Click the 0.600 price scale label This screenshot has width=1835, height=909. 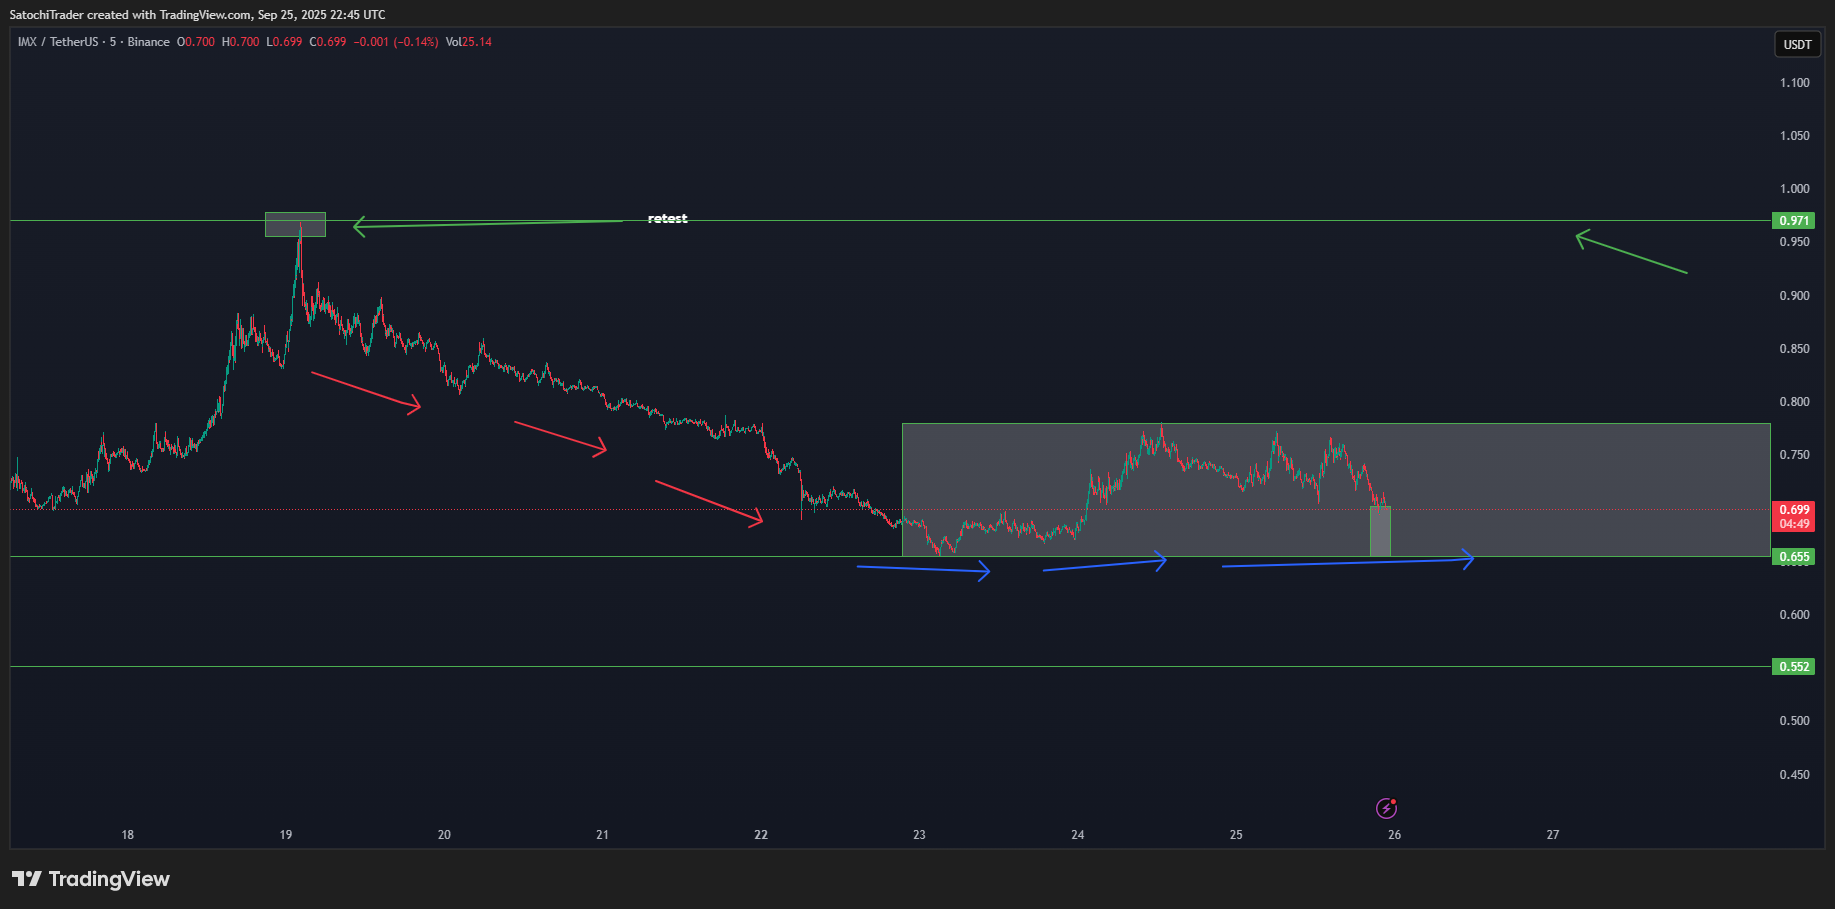click(1794, 615)
